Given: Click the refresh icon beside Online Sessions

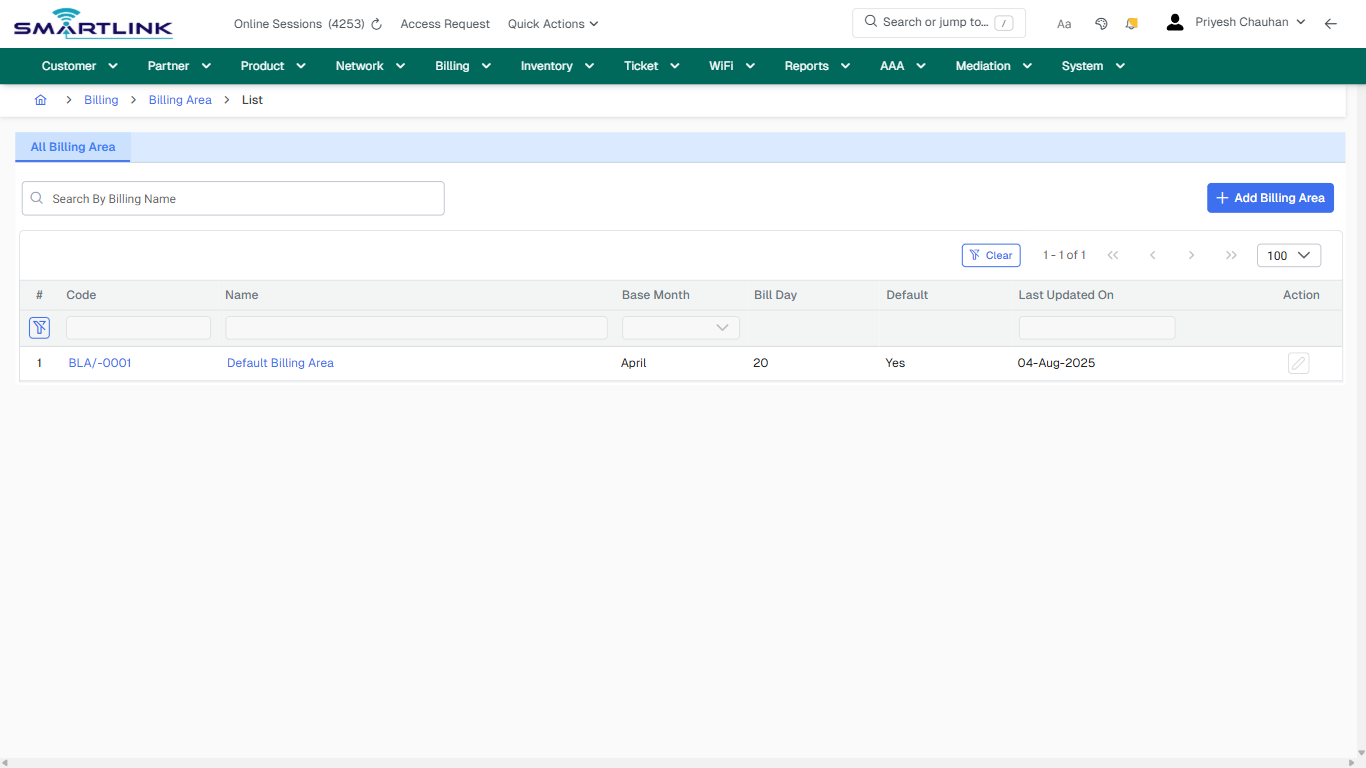Looking at the screenshot, I should click(375, 23).
